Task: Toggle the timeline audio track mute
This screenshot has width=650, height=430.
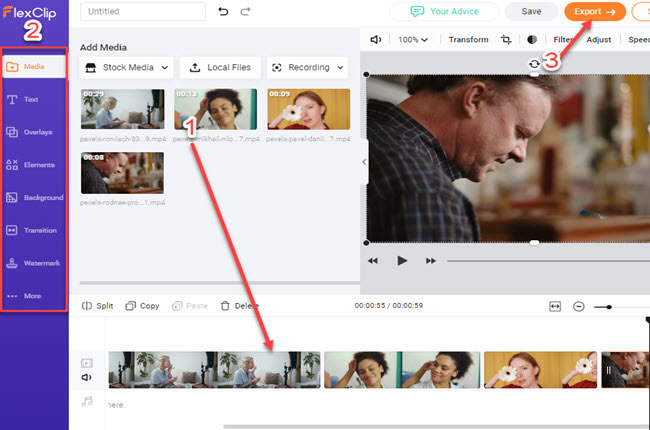Action: click(87, 377)
